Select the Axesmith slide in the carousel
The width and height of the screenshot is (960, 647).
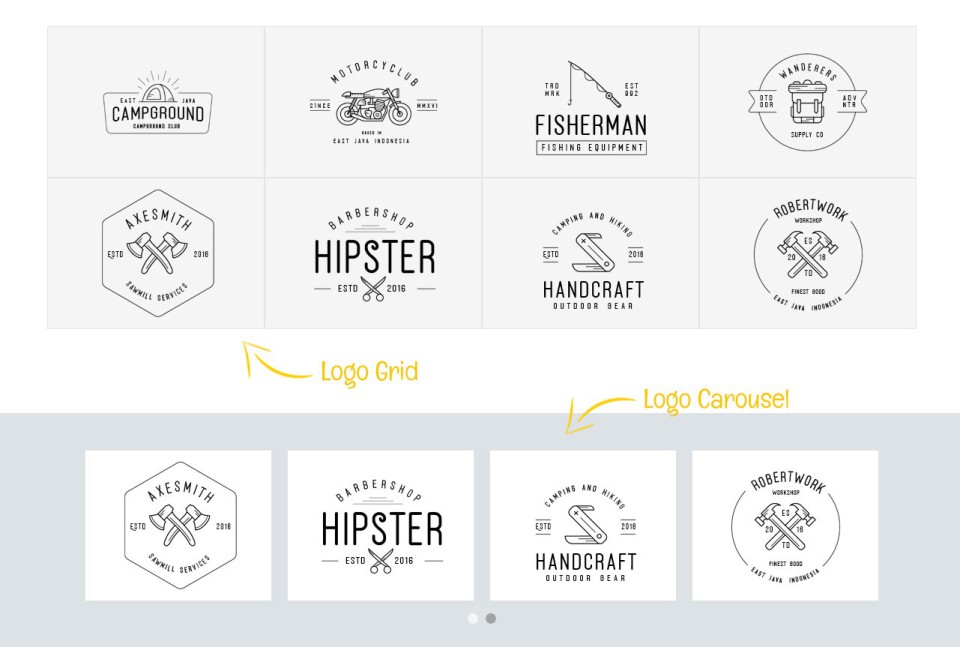pos(178,526)
